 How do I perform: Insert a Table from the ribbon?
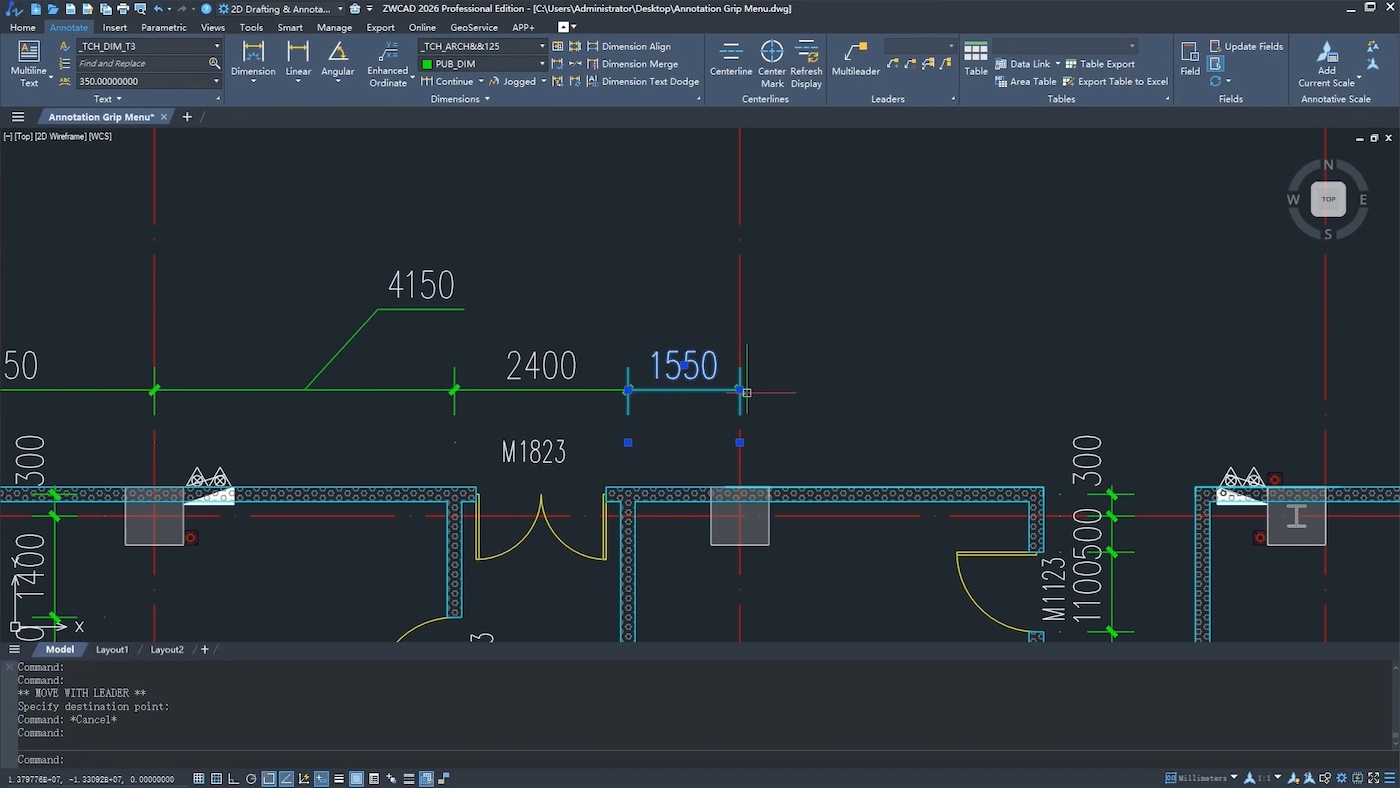(976, 59)
